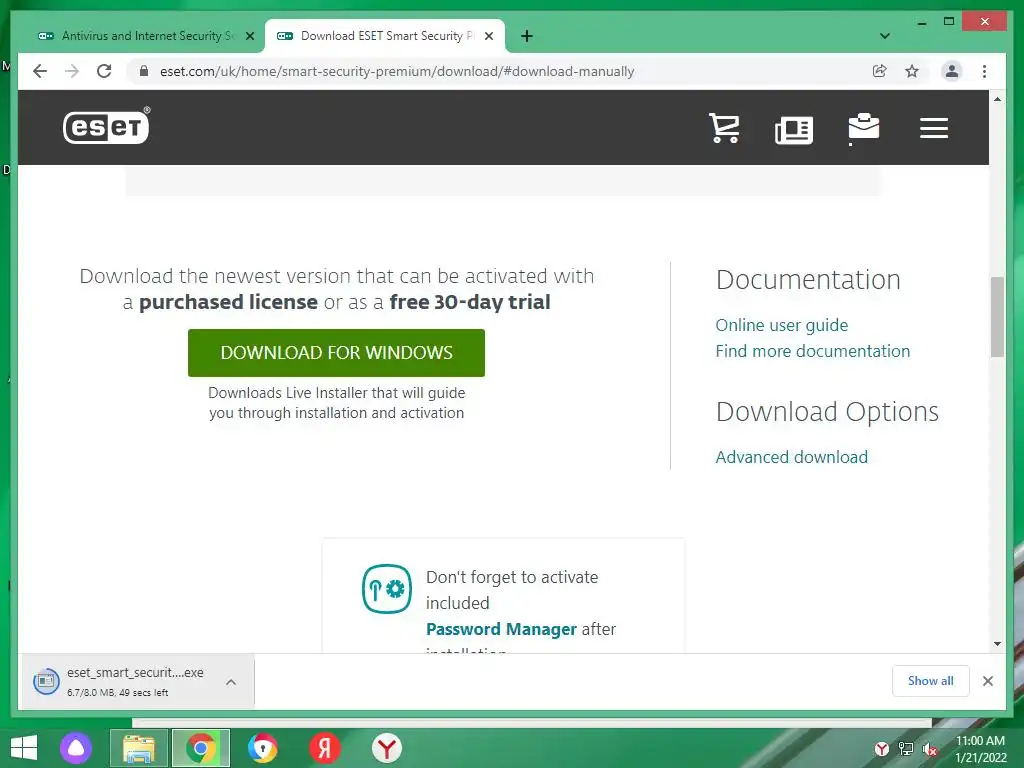The width and height of the screenshot is (1024, 768).
Task: Open the Advanced download link
Action: tap(792, 457)
